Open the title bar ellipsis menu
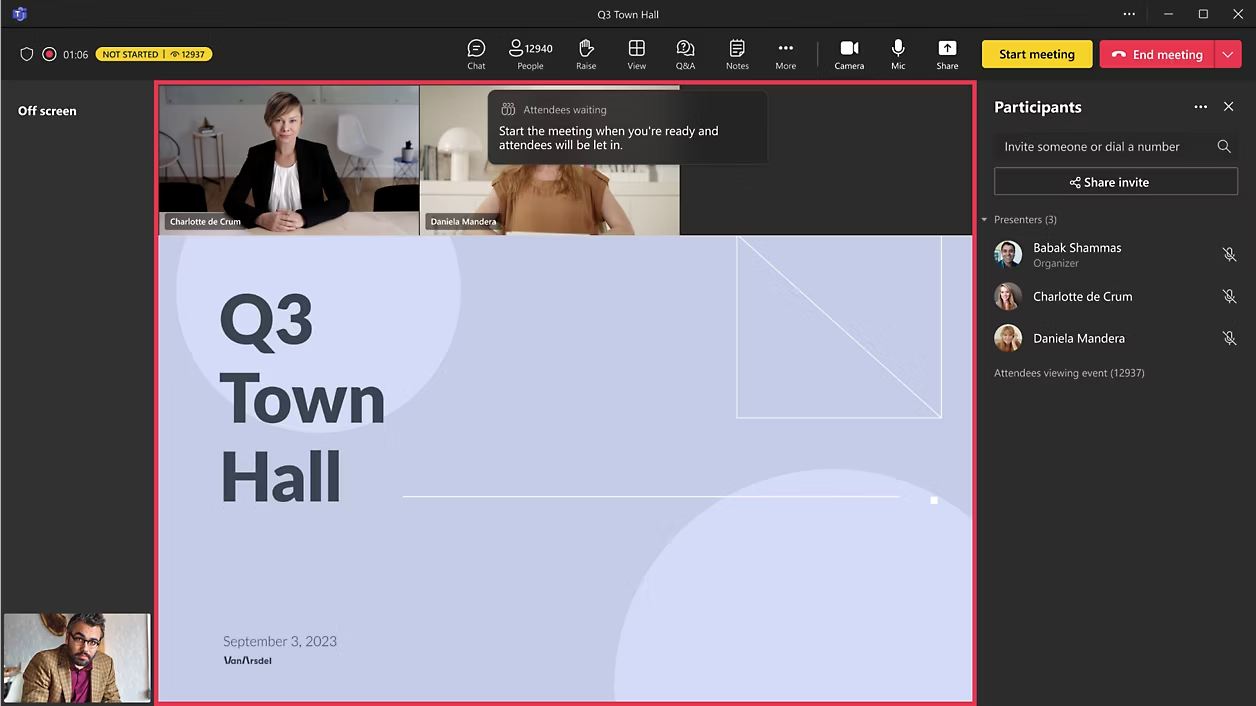Viewport: 1256px width, 706px height. pos(1129,14)
